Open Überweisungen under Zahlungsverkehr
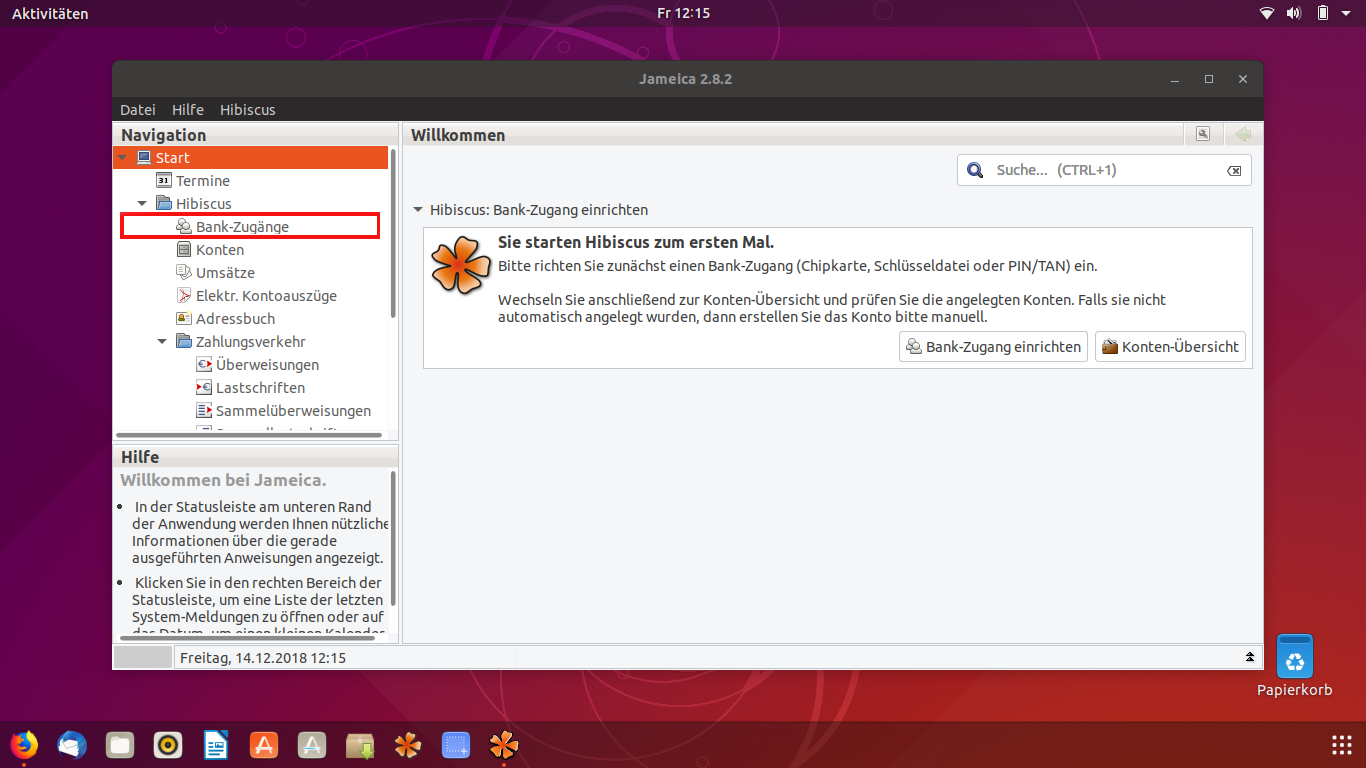The height and width of the screenshot is (768, 1366). click(x=258, y=365)
